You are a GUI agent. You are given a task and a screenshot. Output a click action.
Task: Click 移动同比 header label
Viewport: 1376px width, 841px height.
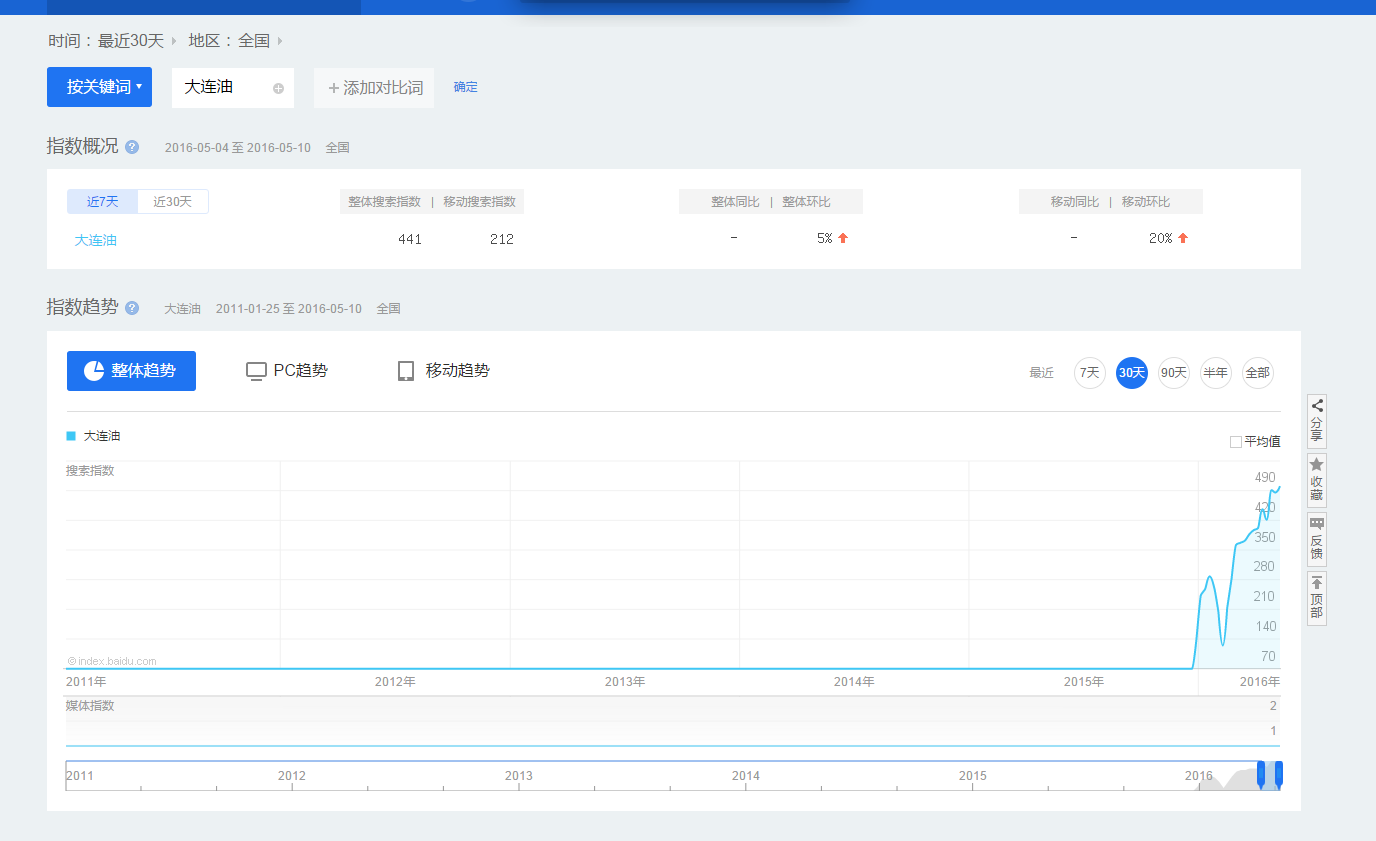(x=1075, y=202)
